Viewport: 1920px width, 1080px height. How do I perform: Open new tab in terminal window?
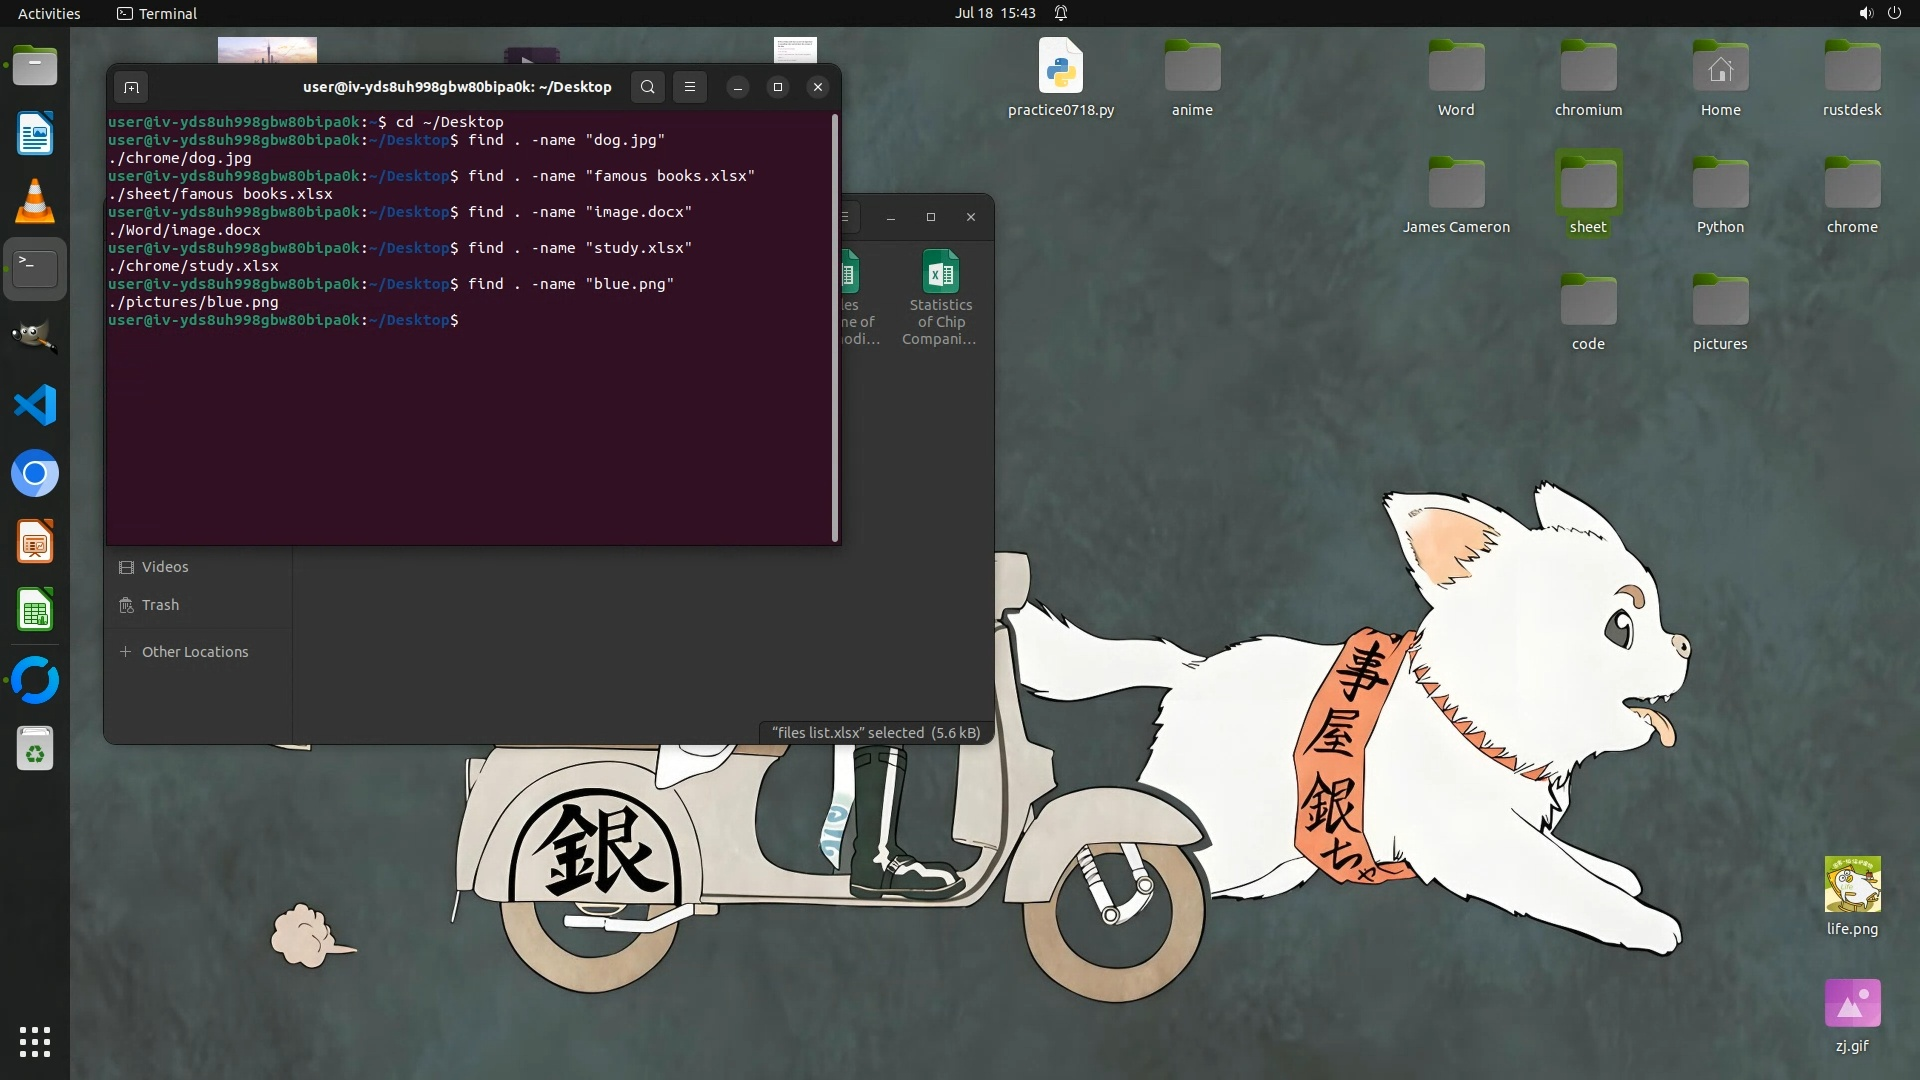coord(131,88)
